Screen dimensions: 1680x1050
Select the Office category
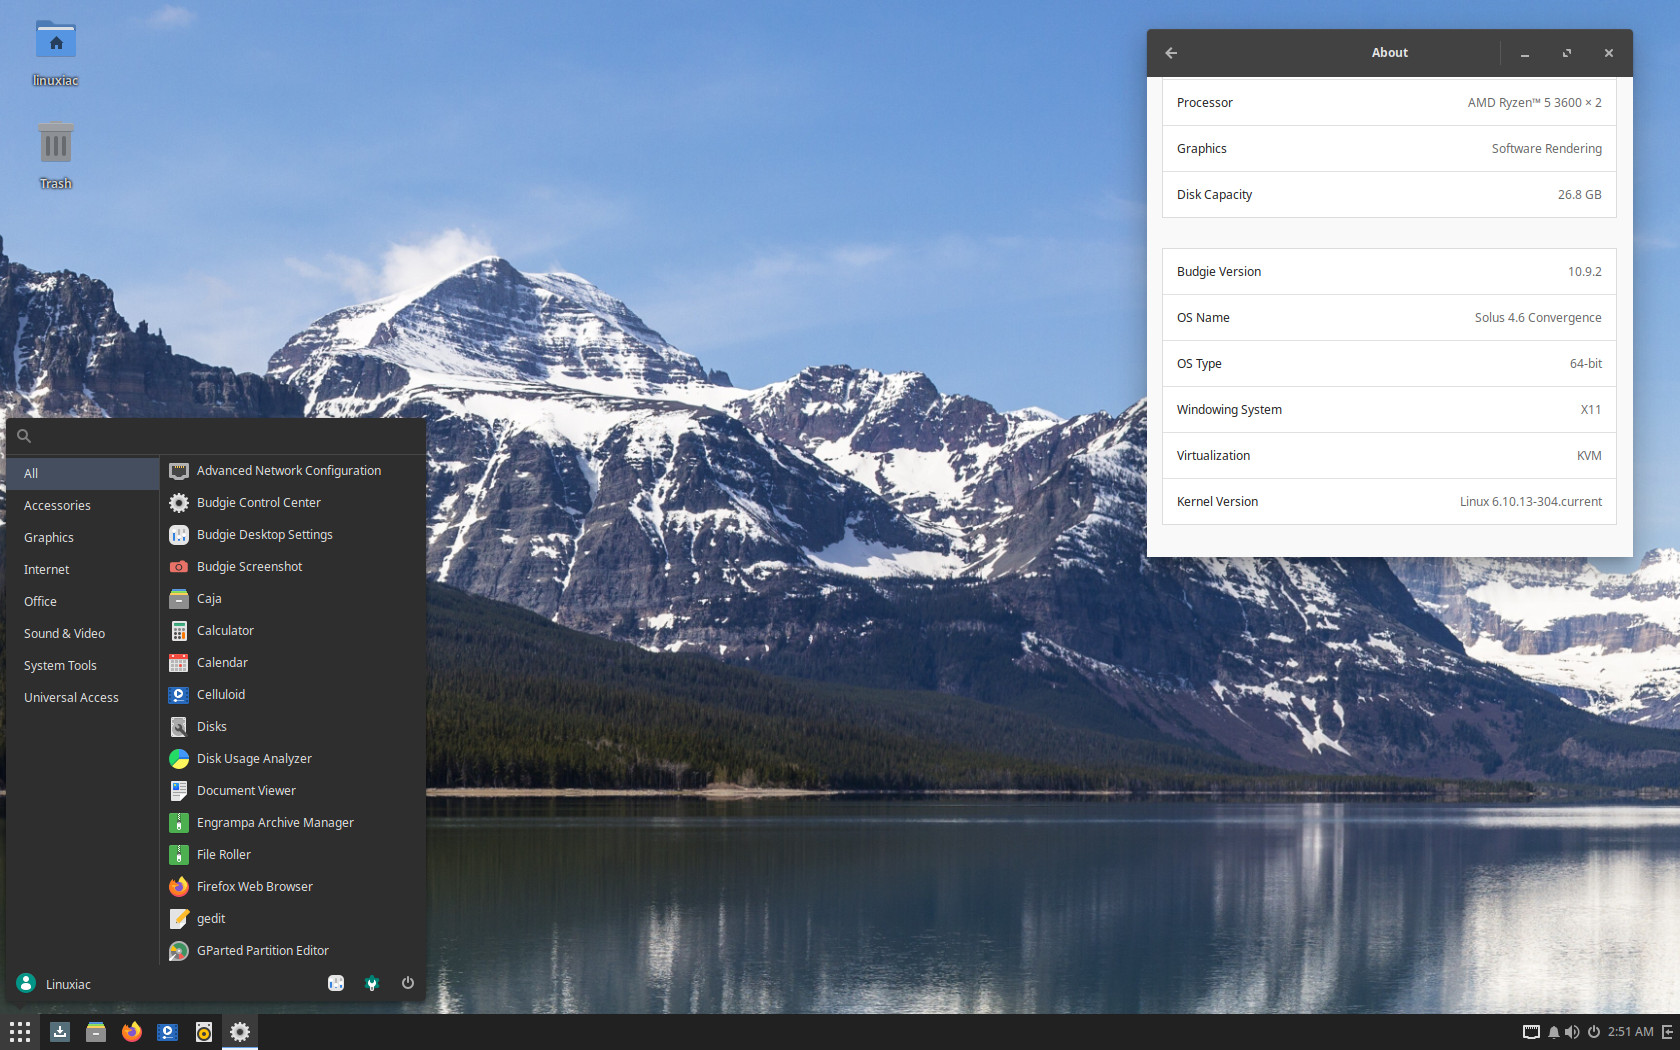pyautogui.click(x=83, y=602)
